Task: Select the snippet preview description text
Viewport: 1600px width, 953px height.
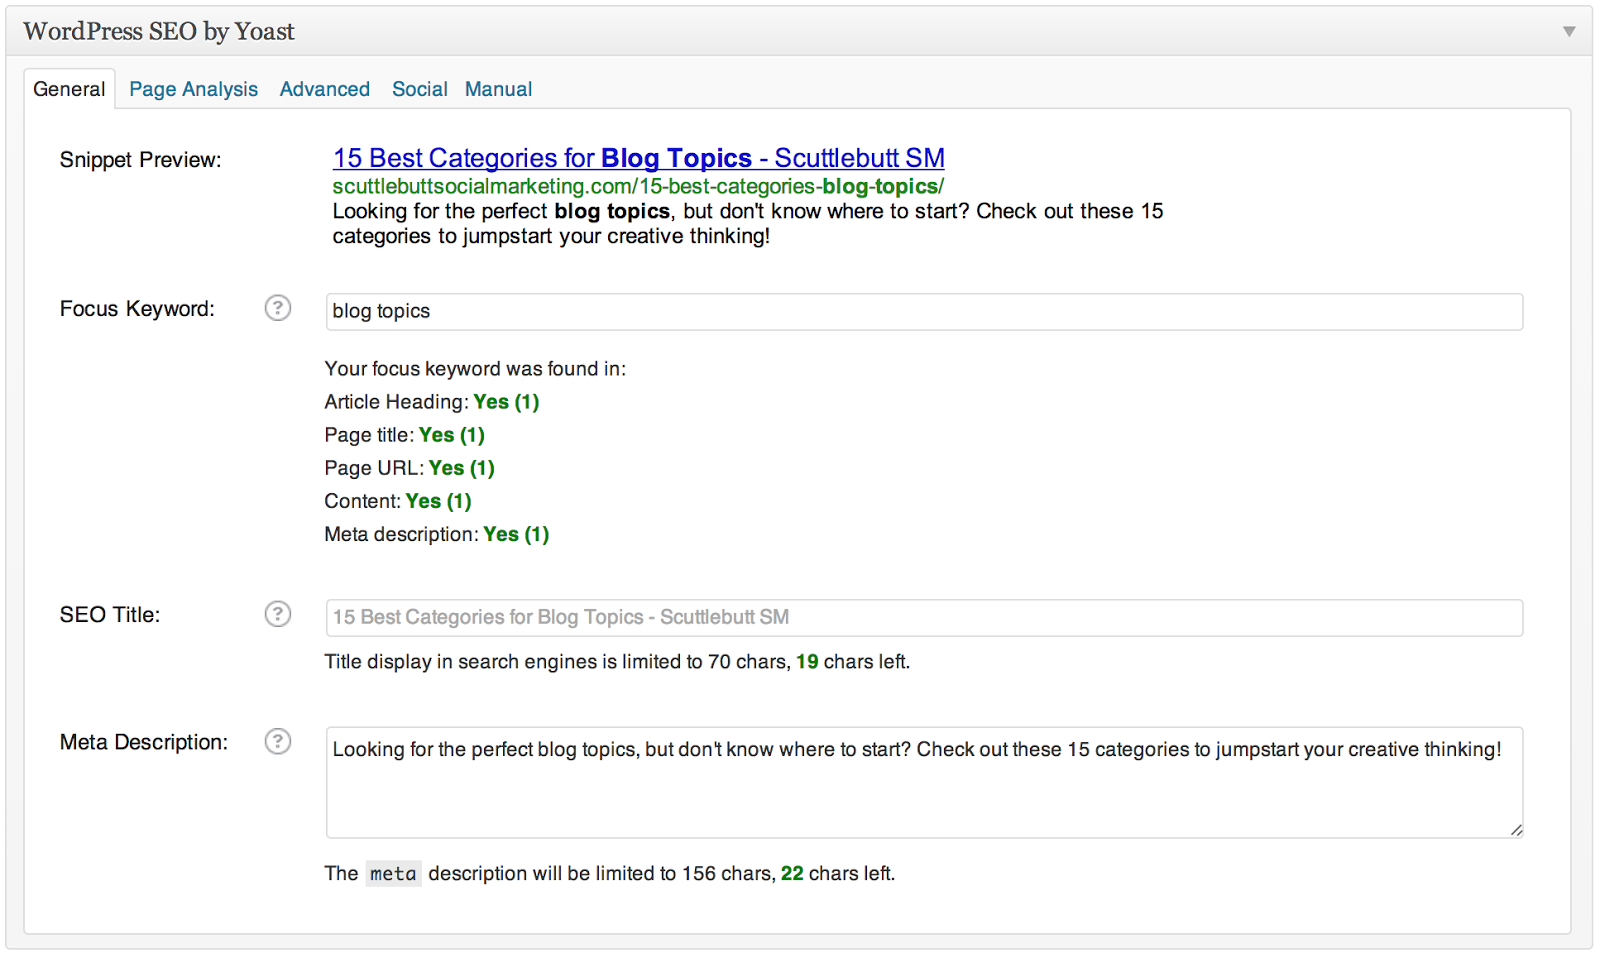Action: (x=748, y=224)
